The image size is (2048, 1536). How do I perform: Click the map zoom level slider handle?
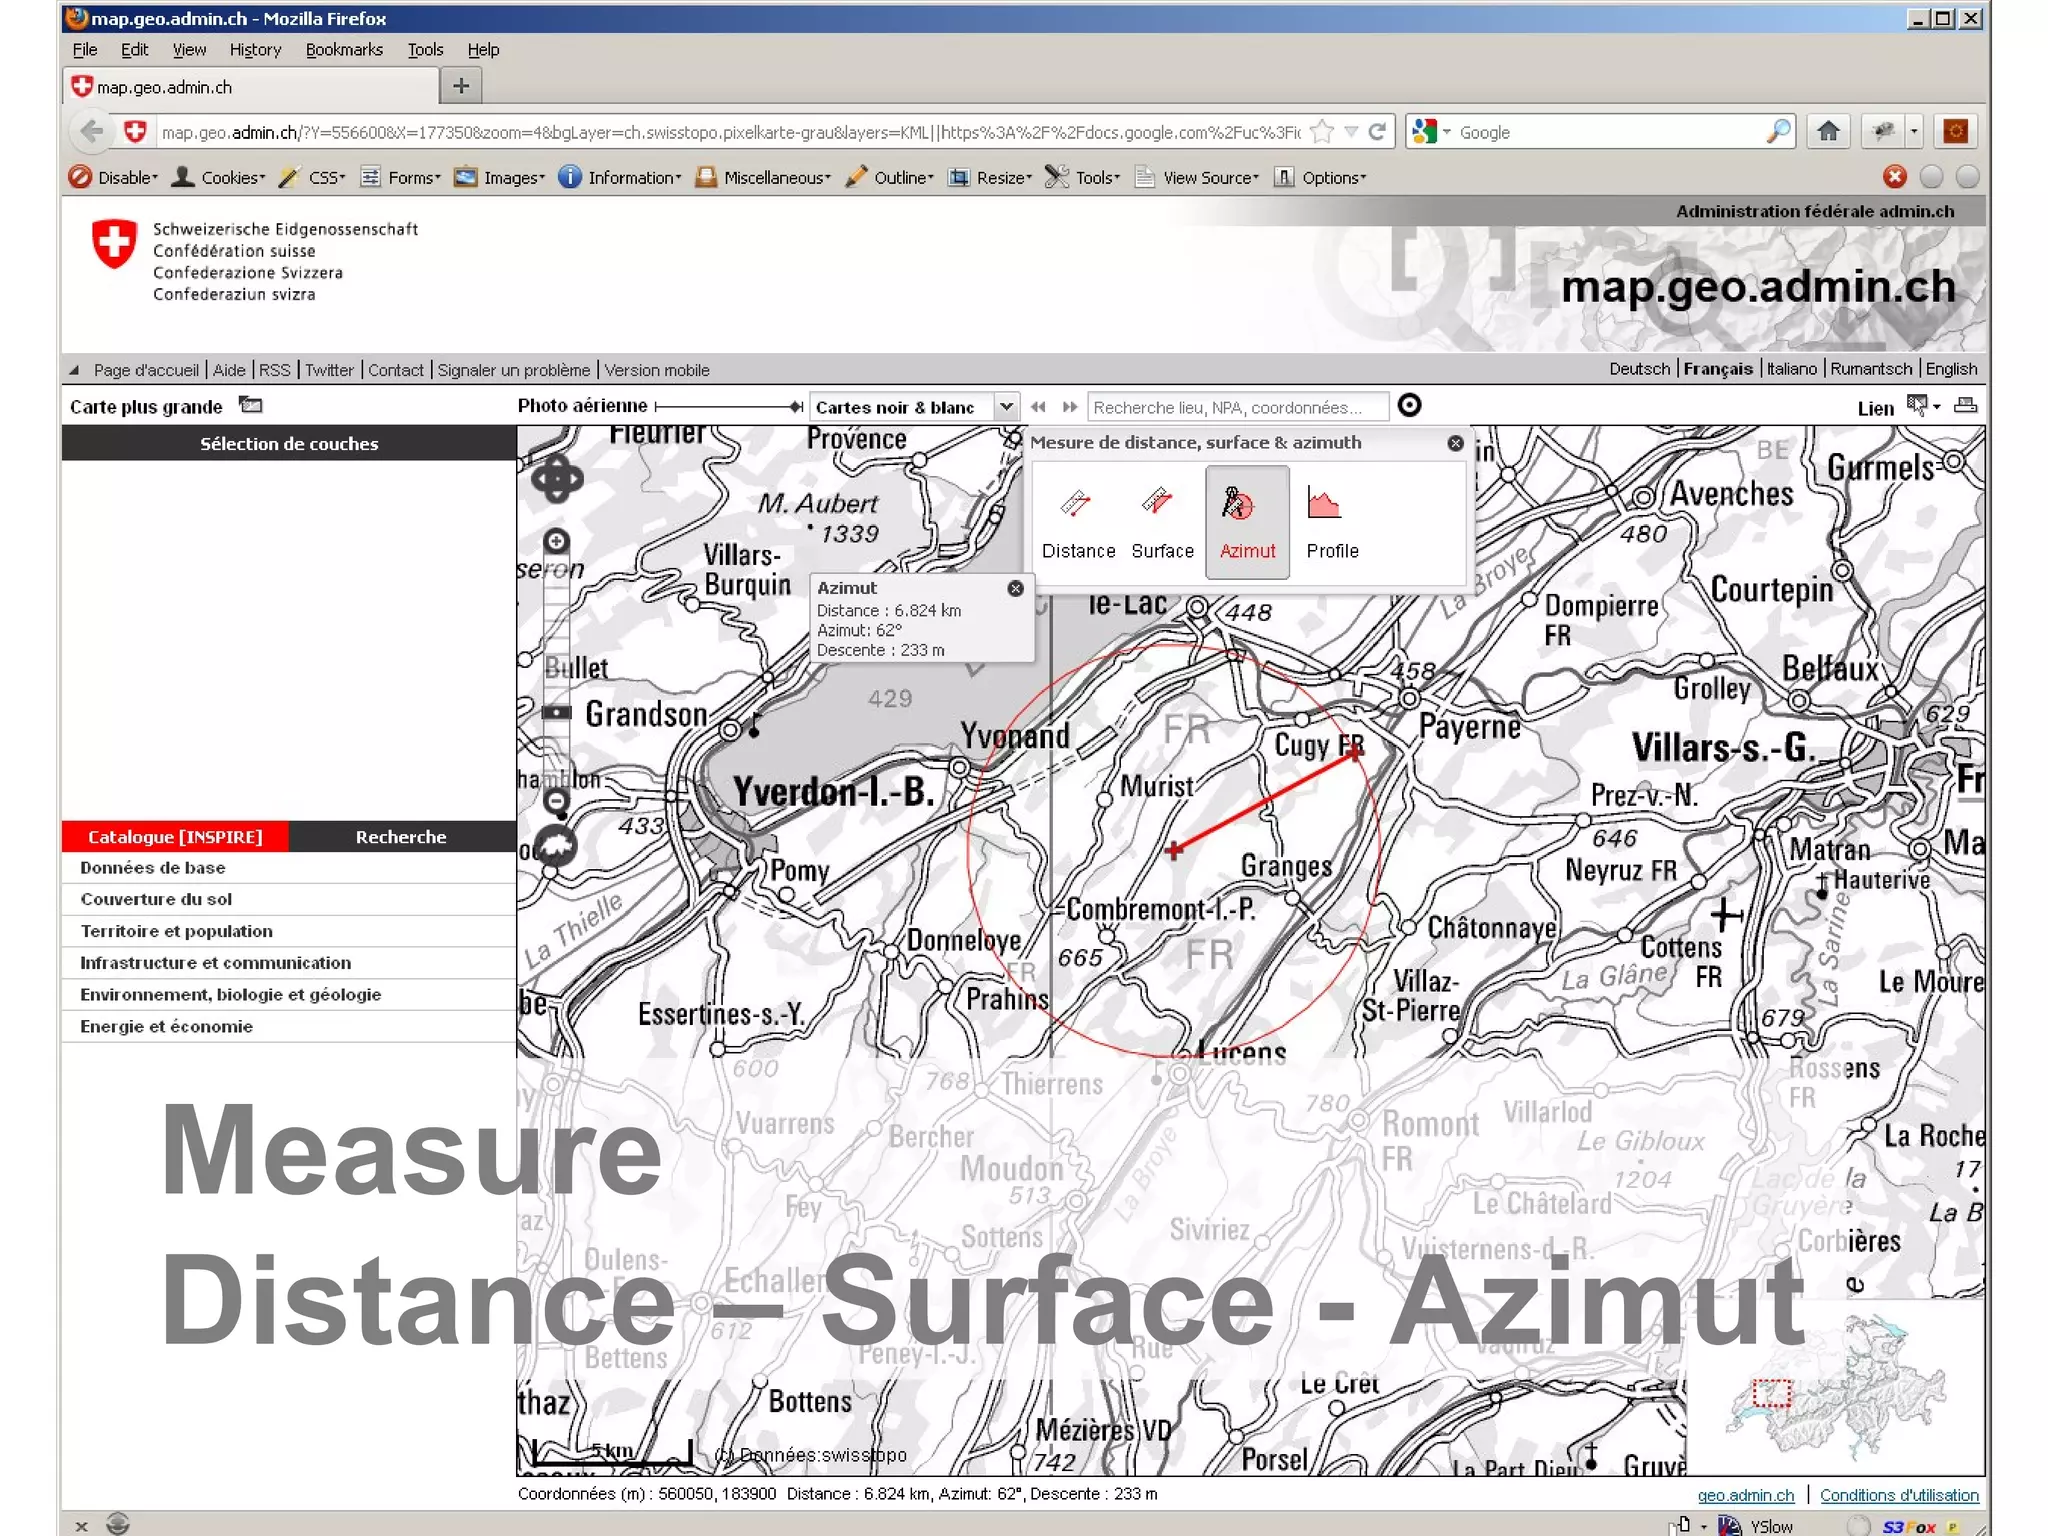[556, 712]
